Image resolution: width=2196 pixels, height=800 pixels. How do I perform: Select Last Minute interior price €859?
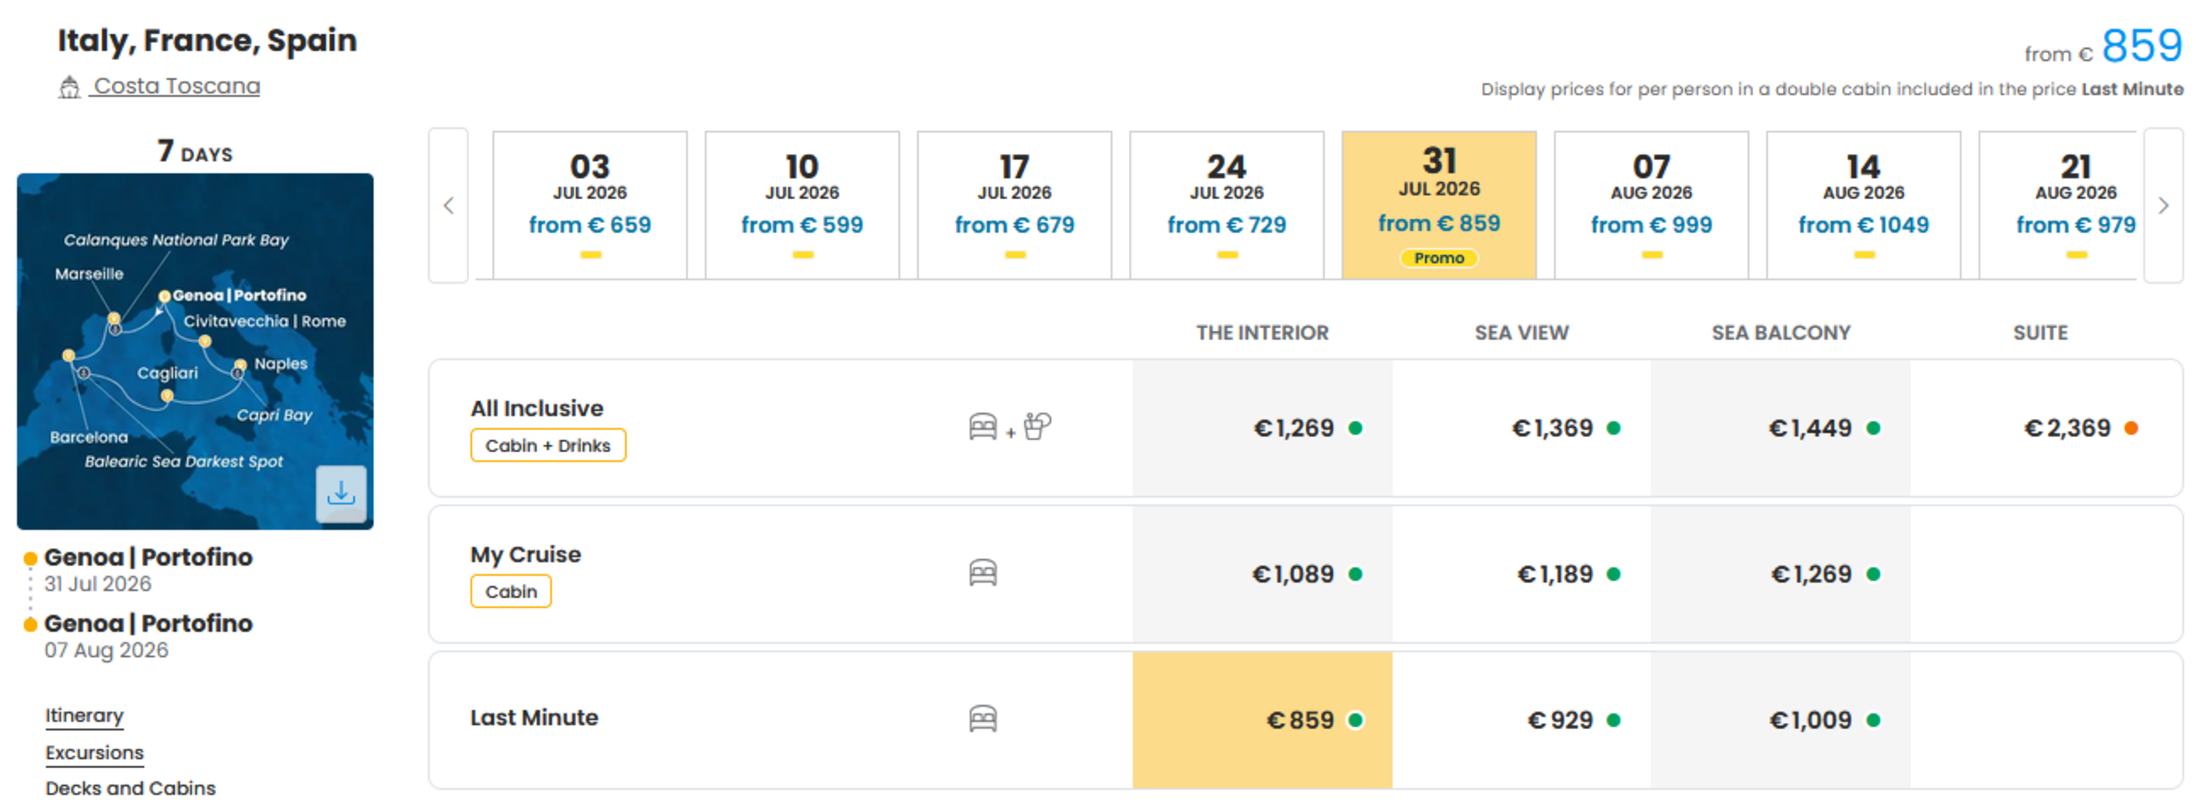[x=1262, y=720]
